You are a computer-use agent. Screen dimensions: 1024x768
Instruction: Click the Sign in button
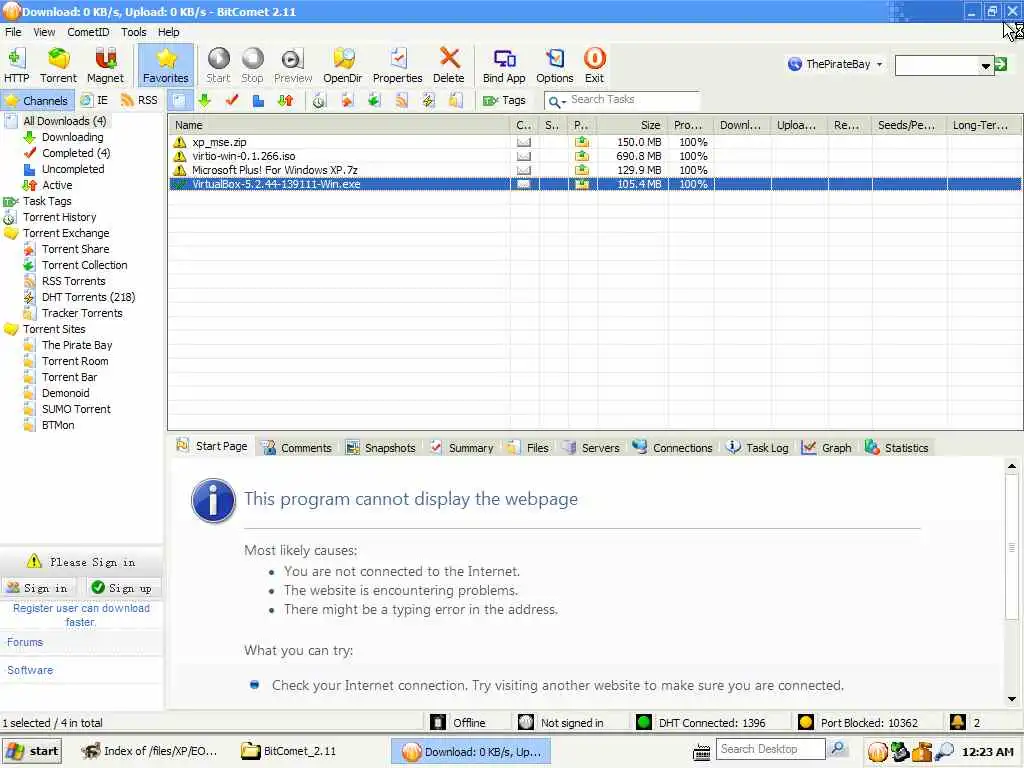point(38,588)
